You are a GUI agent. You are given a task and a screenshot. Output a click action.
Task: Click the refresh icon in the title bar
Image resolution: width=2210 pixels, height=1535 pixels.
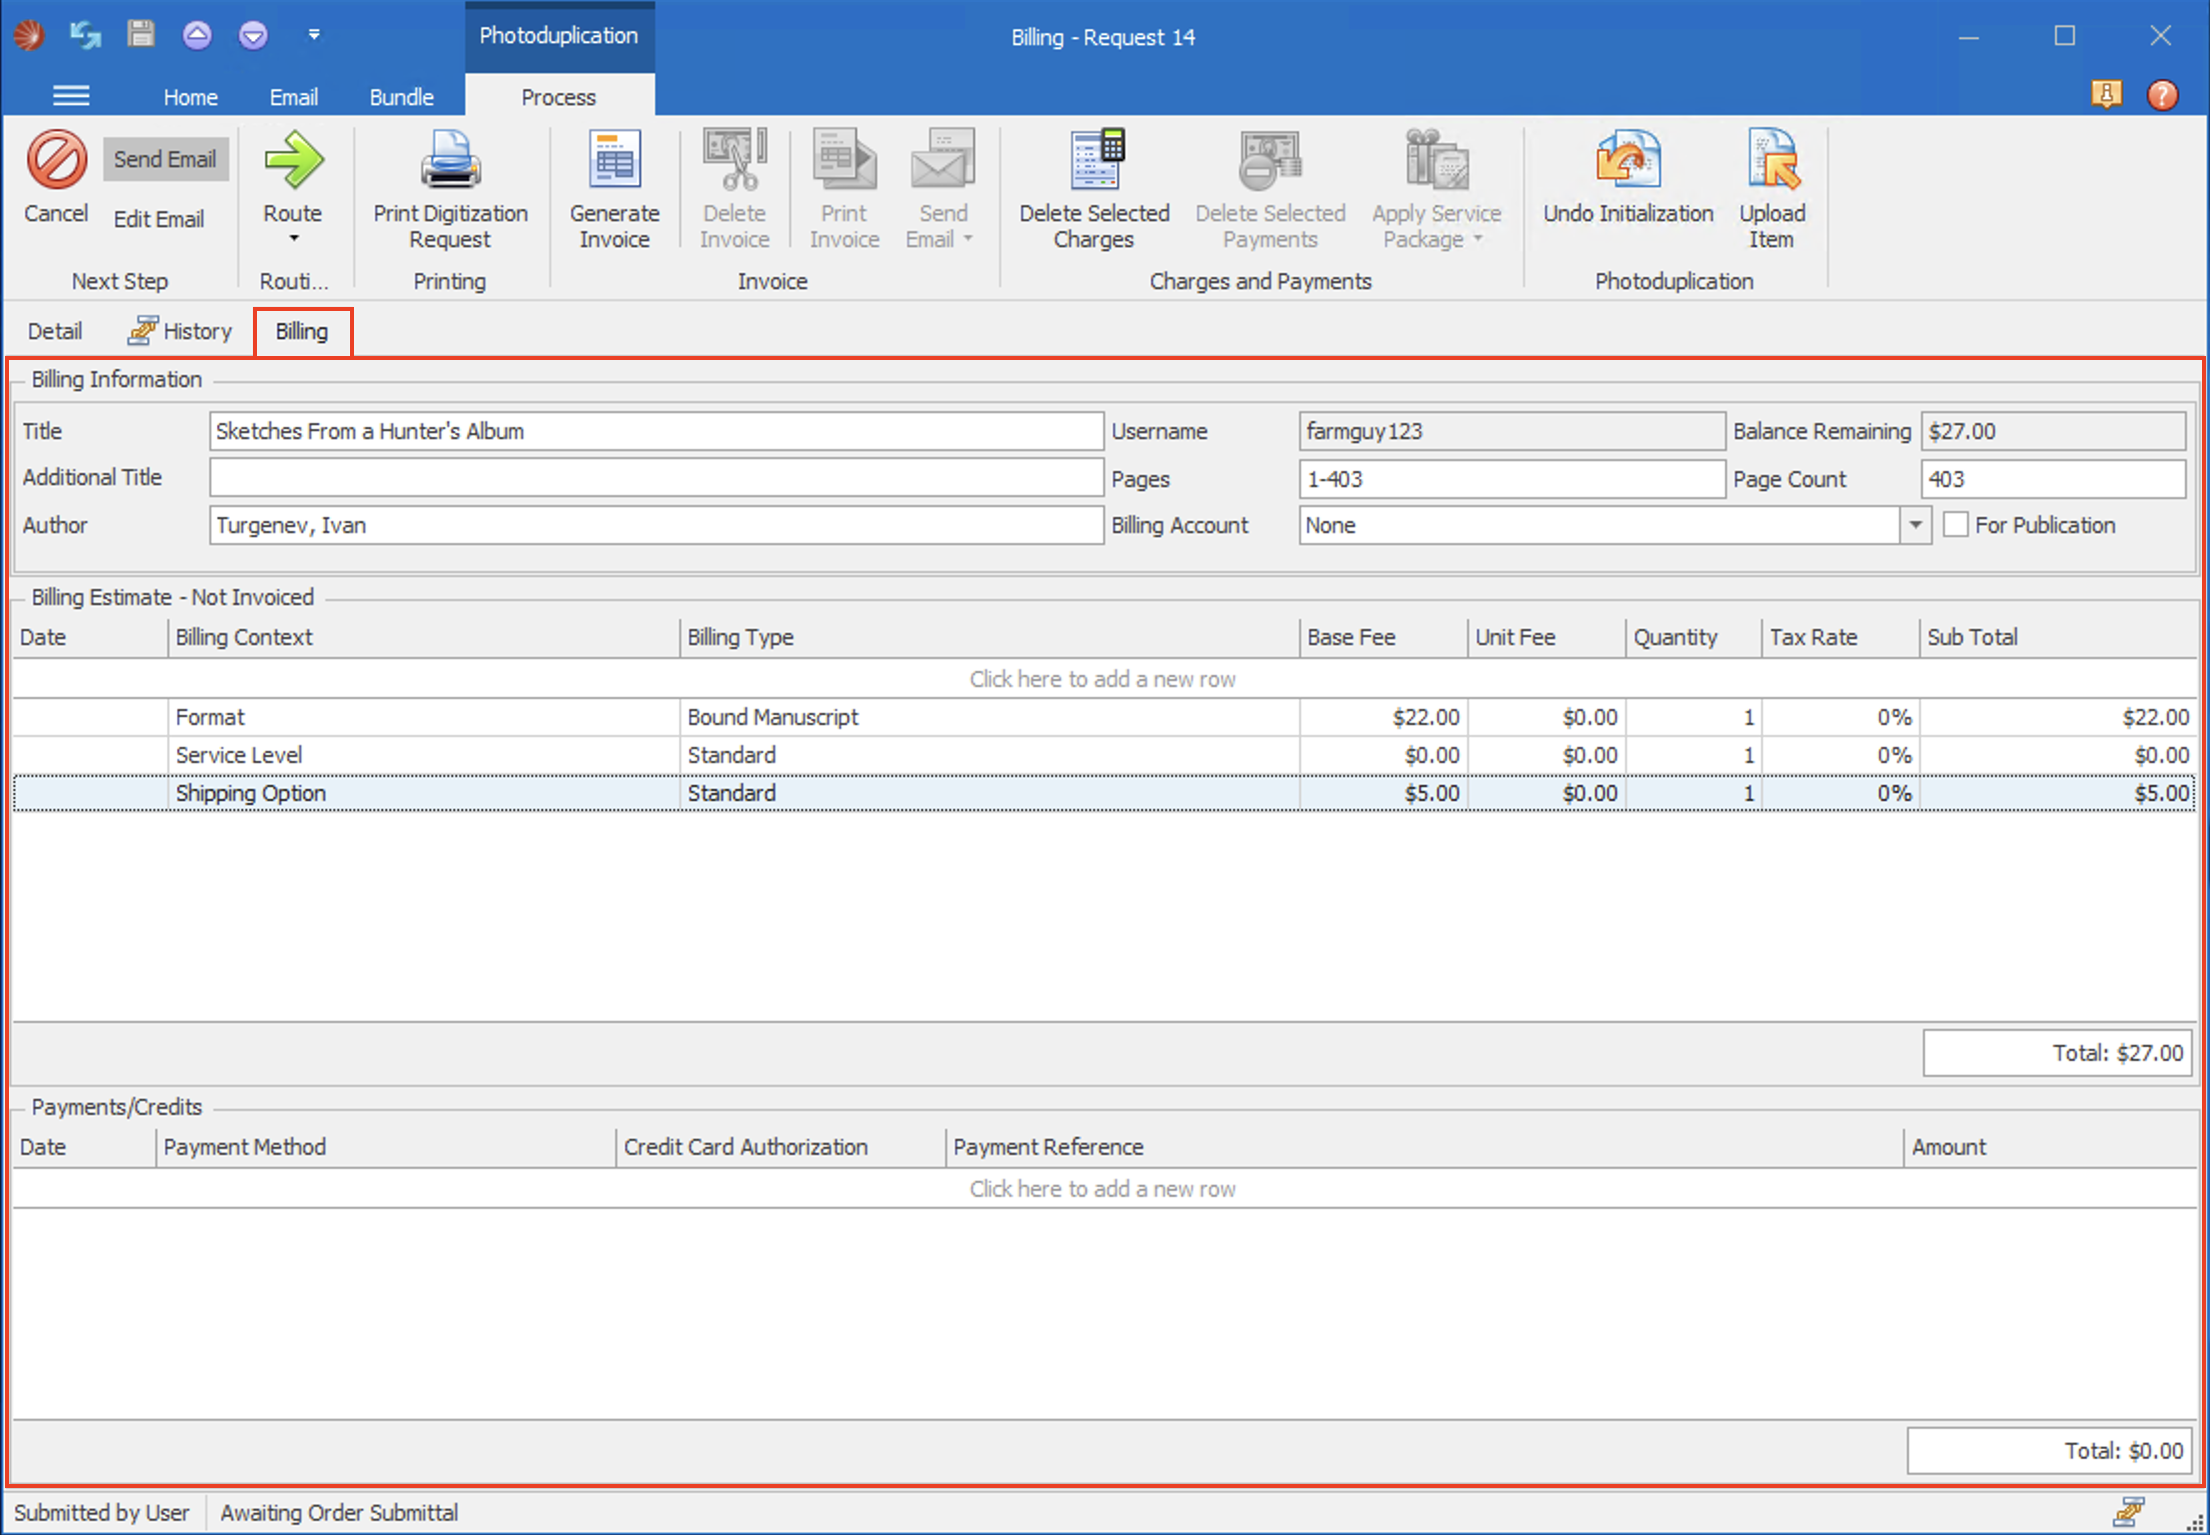(84, 33)
